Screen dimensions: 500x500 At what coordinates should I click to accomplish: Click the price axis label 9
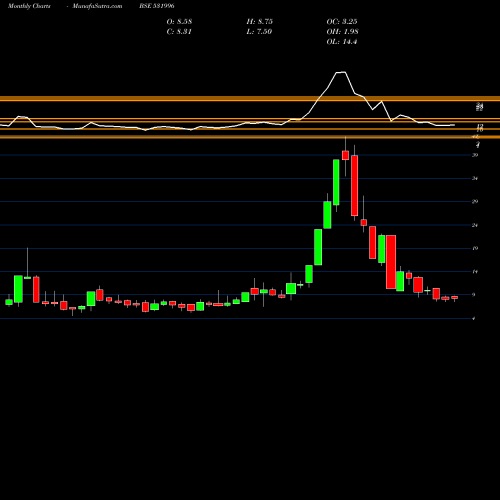(474, 295)
